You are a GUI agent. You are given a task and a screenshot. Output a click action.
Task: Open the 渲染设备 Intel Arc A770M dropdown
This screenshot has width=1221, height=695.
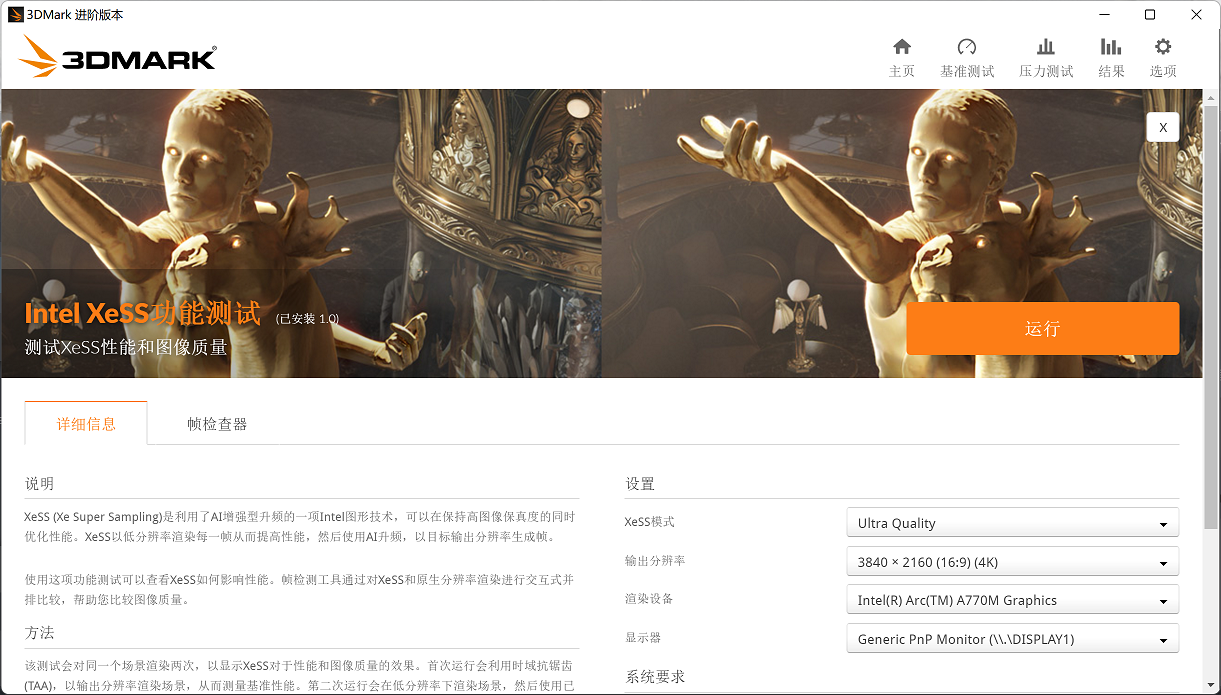point(1012,600)
